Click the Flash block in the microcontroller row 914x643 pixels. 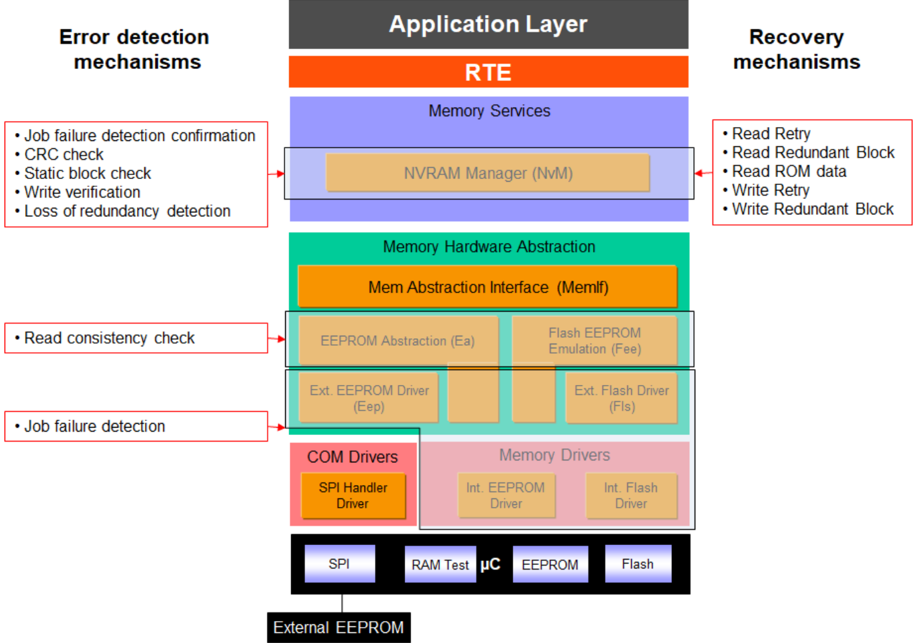click(x=638, y=564)
